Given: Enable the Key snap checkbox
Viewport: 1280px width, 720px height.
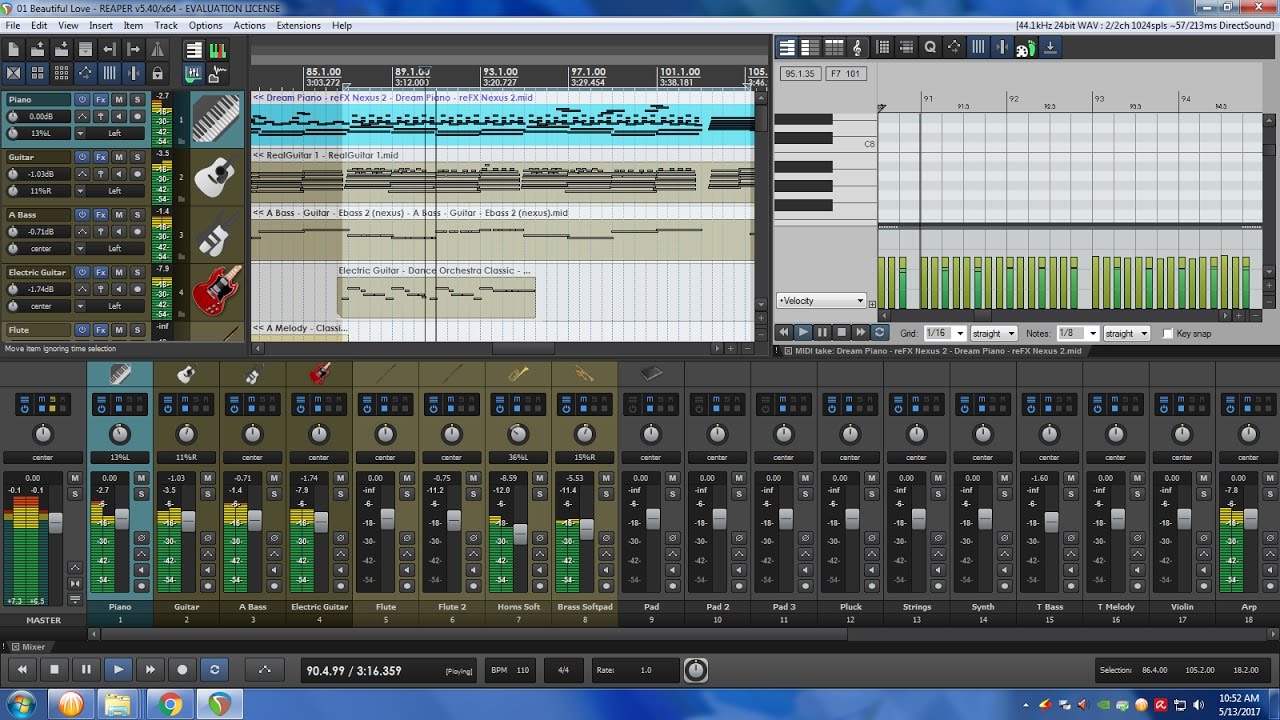Looking at the screenshot, I should pos(1167,333).
